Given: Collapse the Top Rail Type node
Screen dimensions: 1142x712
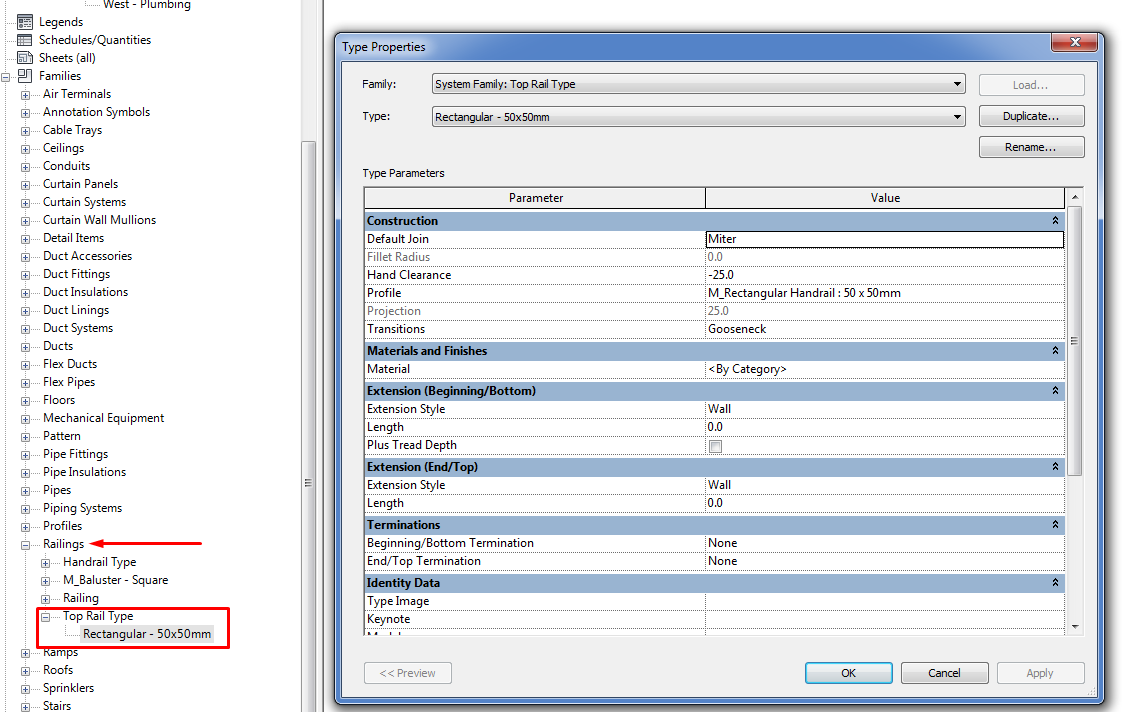Looking at the screenshot, I should (x=45, y=617).
